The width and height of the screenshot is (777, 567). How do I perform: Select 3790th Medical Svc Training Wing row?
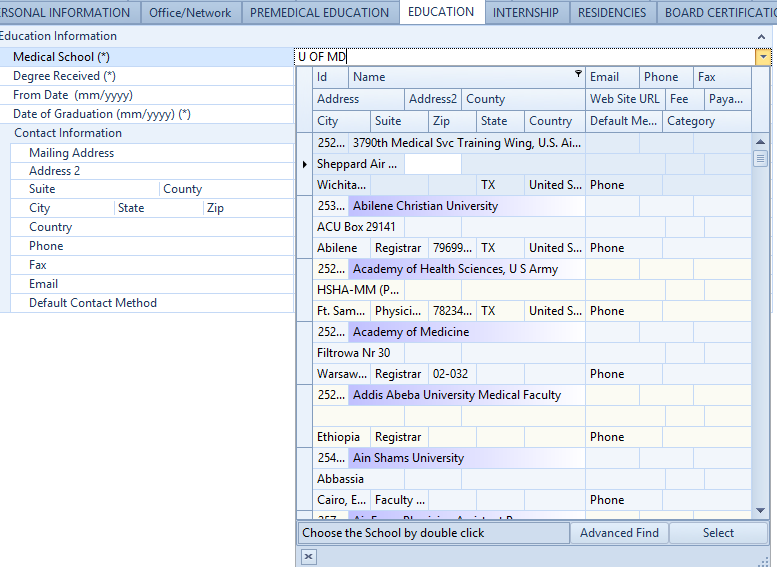point(467,143)
